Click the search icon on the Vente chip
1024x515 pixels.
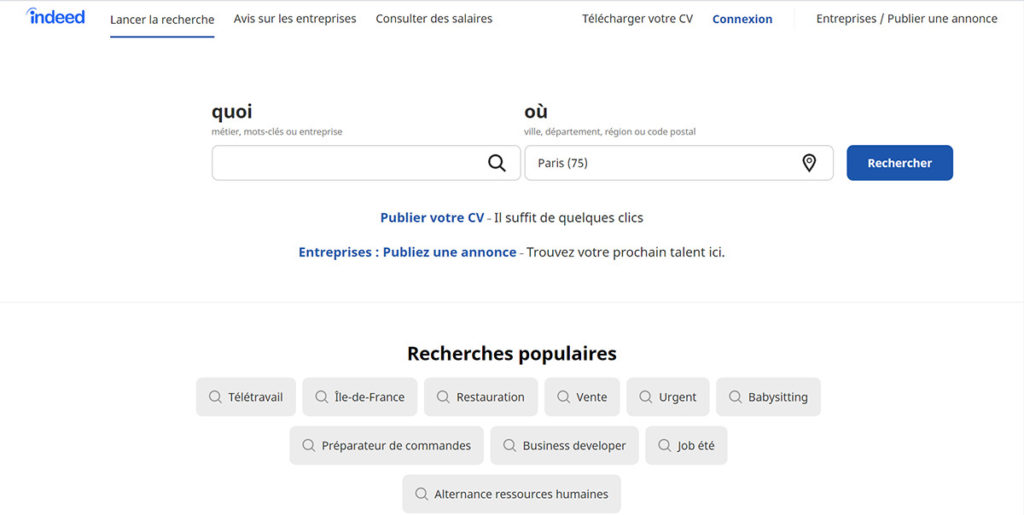pyautogui.click(x=564, y=397)
